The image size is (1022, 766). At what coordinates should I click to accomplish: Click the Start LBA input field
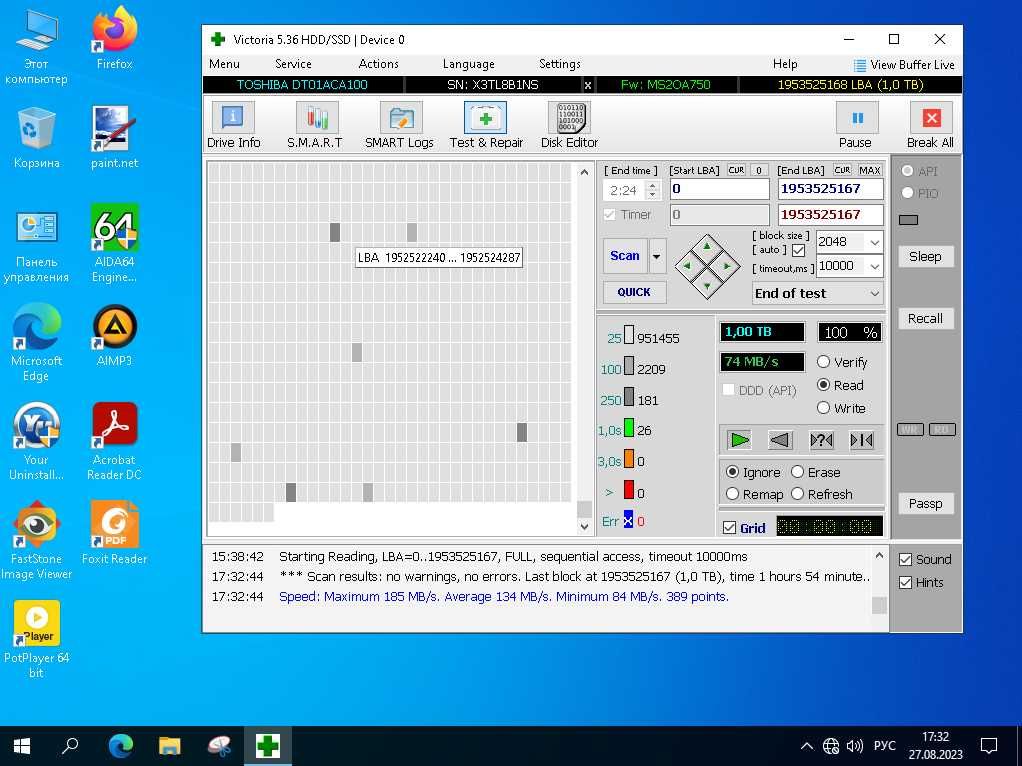(720, 189)
